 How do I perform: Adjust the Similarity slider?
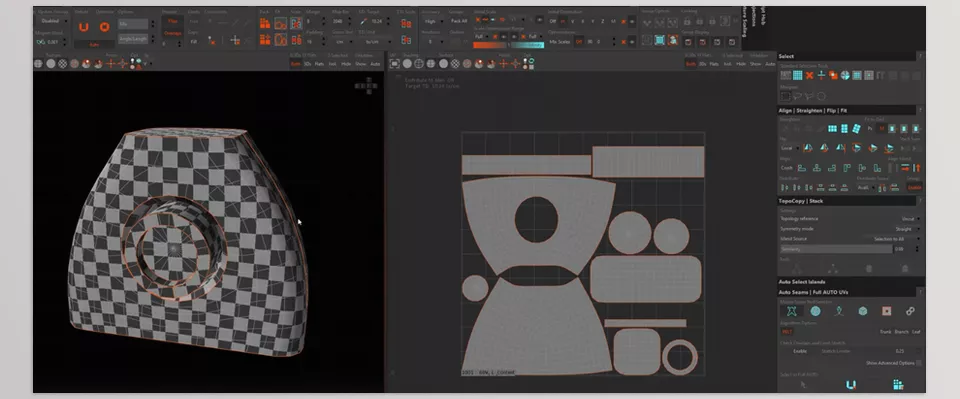(836, 249)
